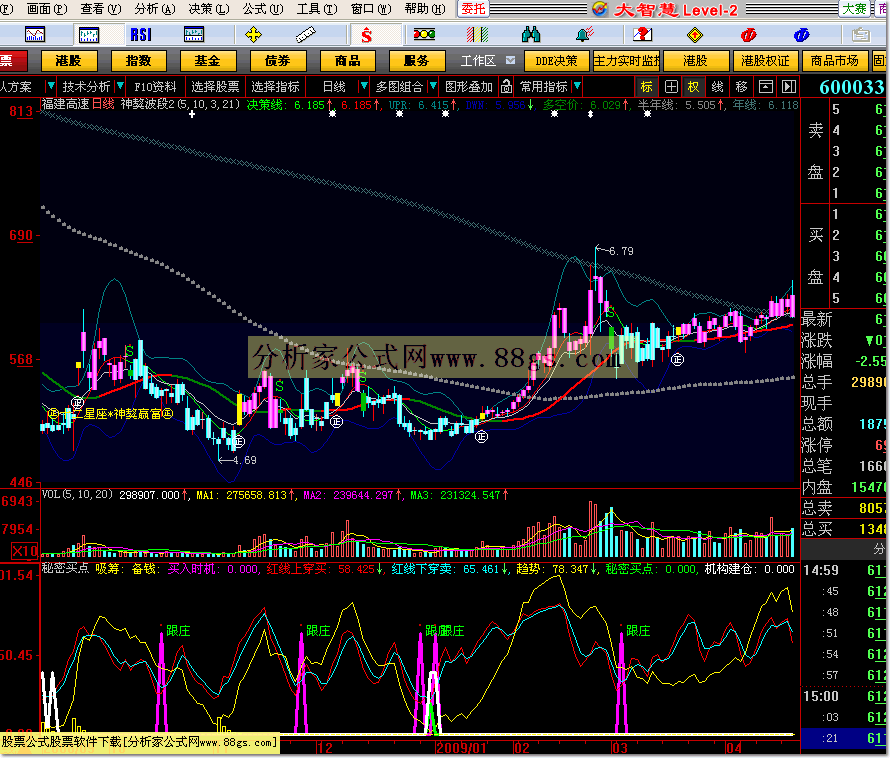Screen dimensions: 893x760
Task: Open the line chart view icon
Action: (35, 35)
